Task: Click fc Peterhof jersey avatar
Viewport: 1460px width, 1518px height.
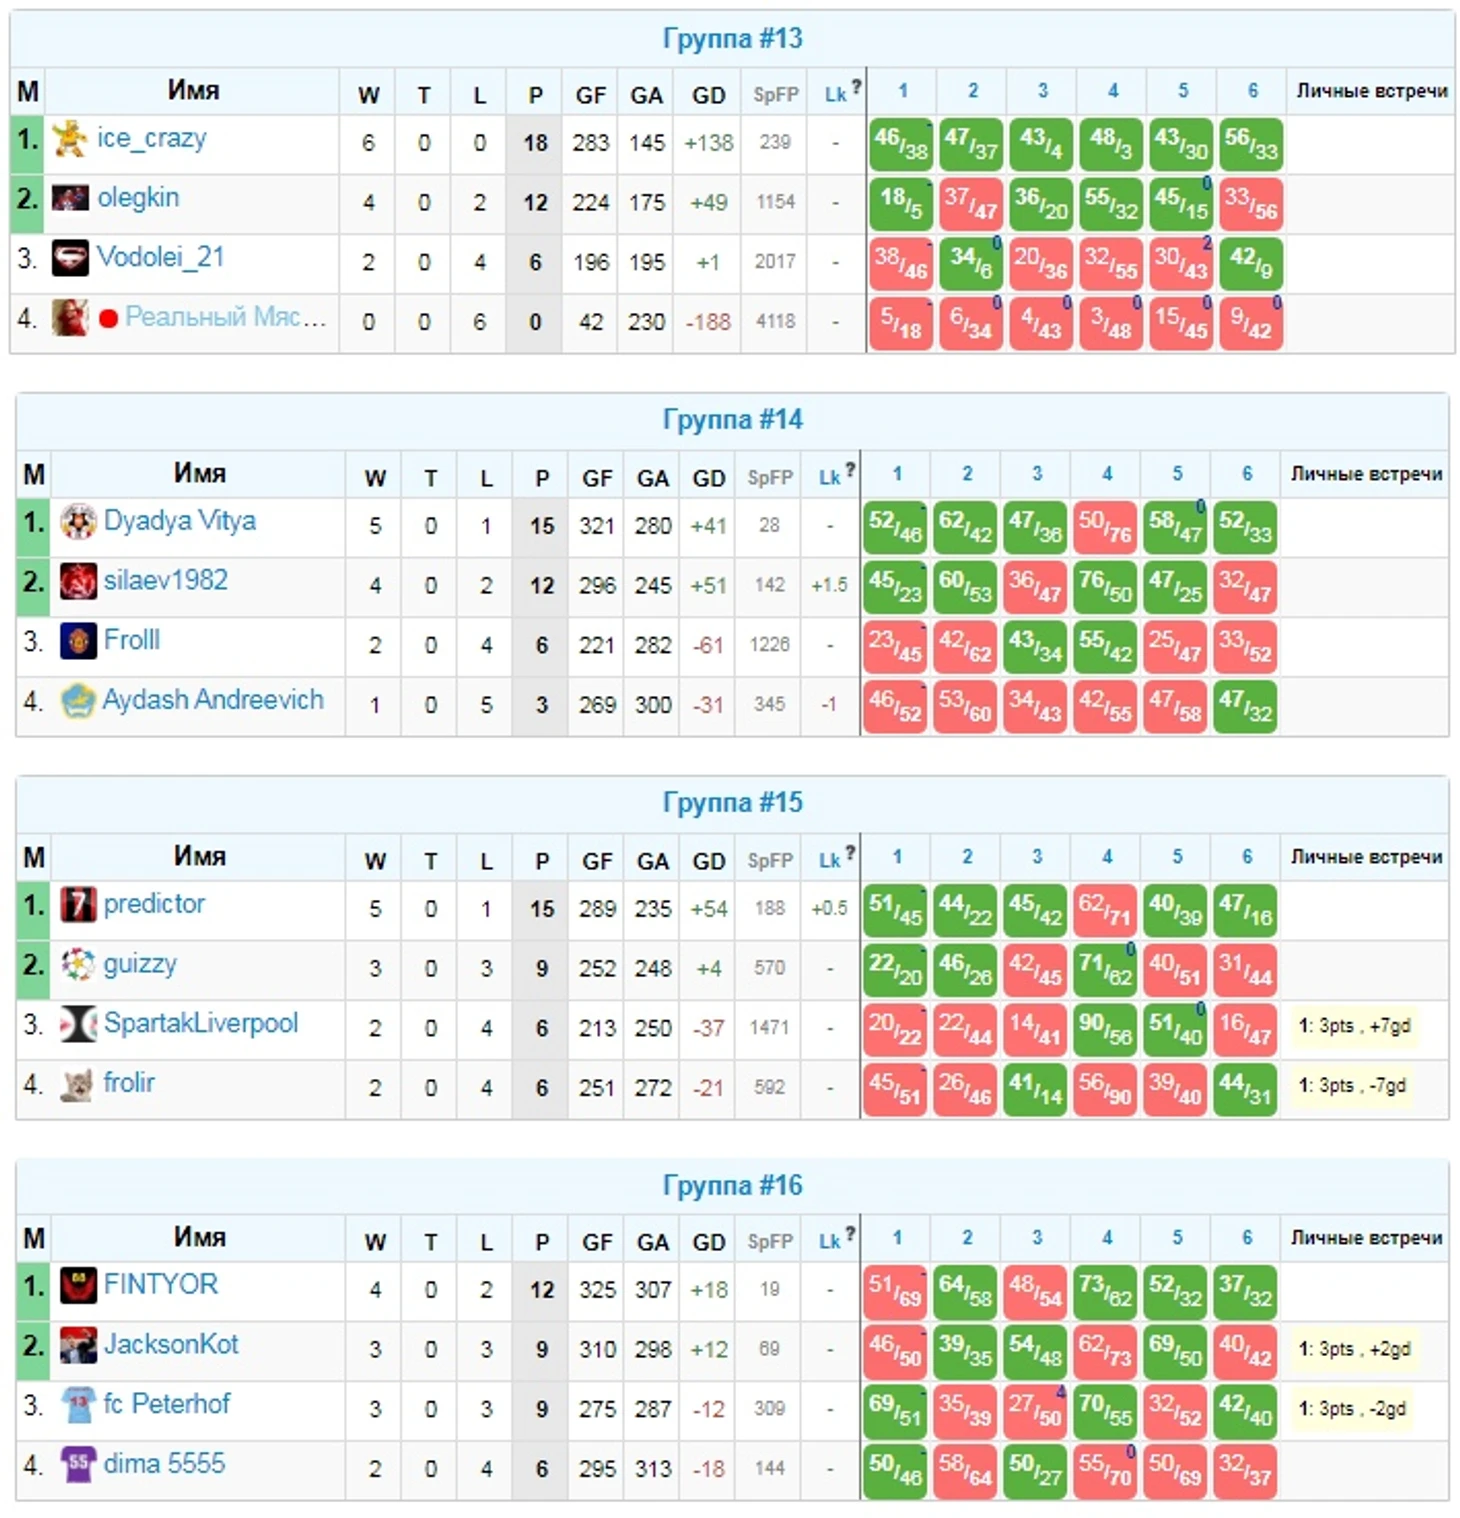Action: click(x=78, y=1405)
